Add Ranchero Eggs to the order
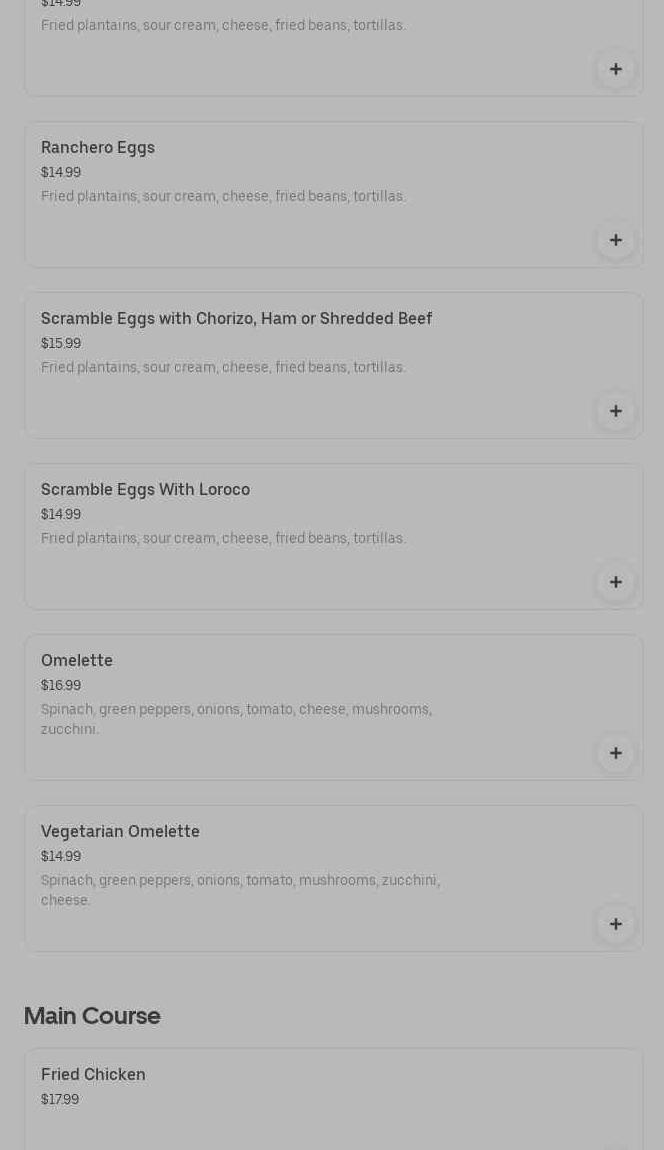 [x=616, y=240]
